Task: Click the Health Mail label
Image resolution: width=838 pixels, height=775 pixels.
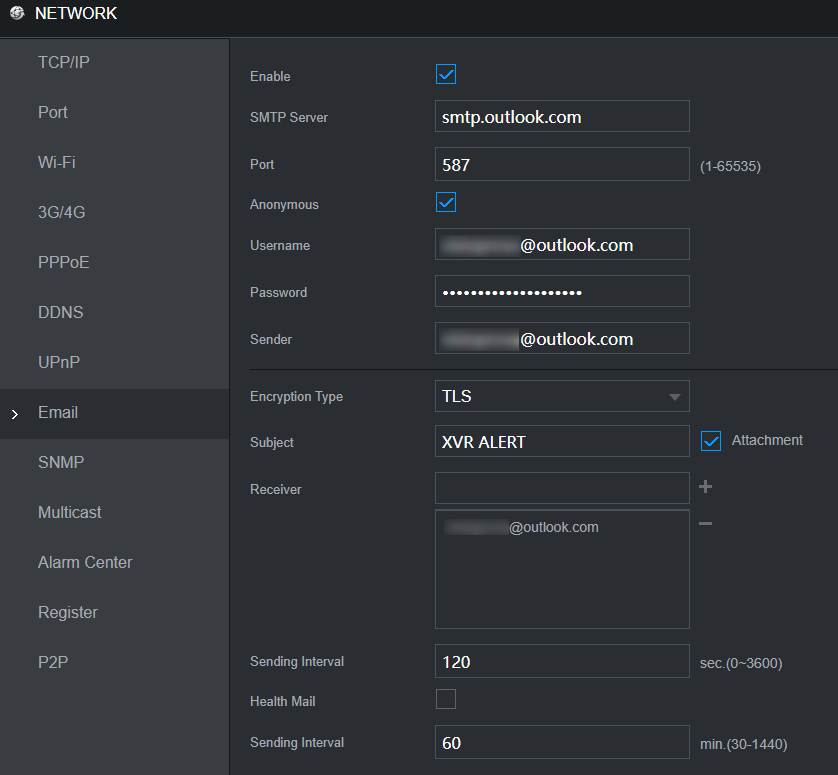Action: tap(283, 701)
